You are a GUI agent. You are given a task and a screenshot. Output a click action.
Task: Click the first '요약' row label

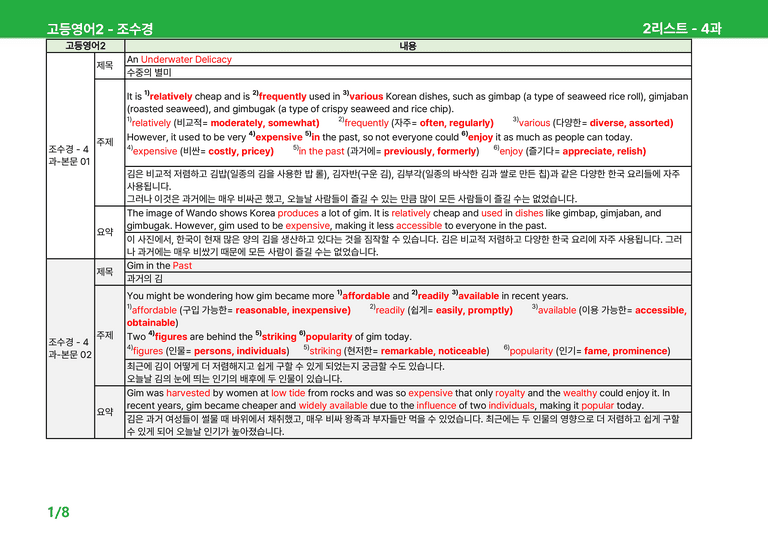tap(105, 232)
